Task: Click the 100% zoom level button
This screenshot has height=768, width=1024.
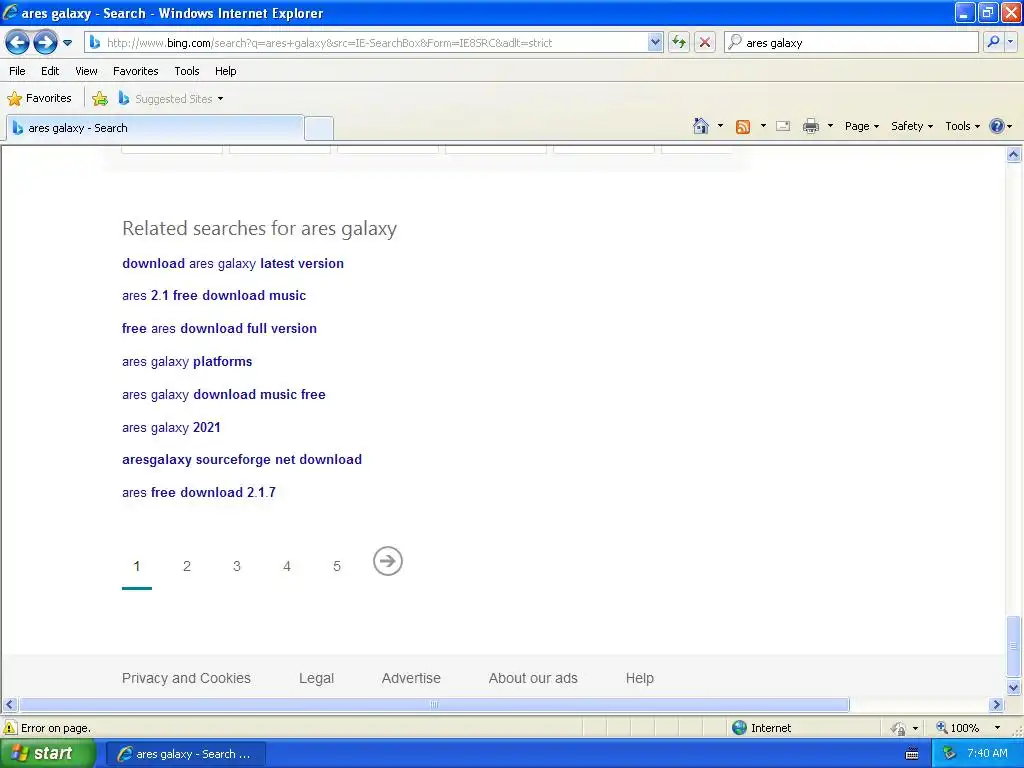Action: (958, 728)
